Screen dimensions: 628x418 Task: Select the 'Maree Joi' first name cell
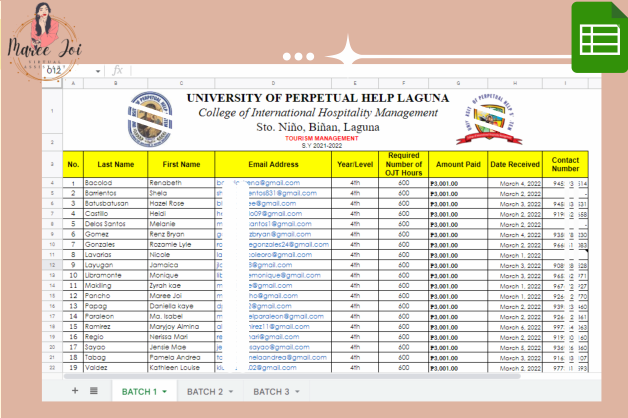(181, 296)
